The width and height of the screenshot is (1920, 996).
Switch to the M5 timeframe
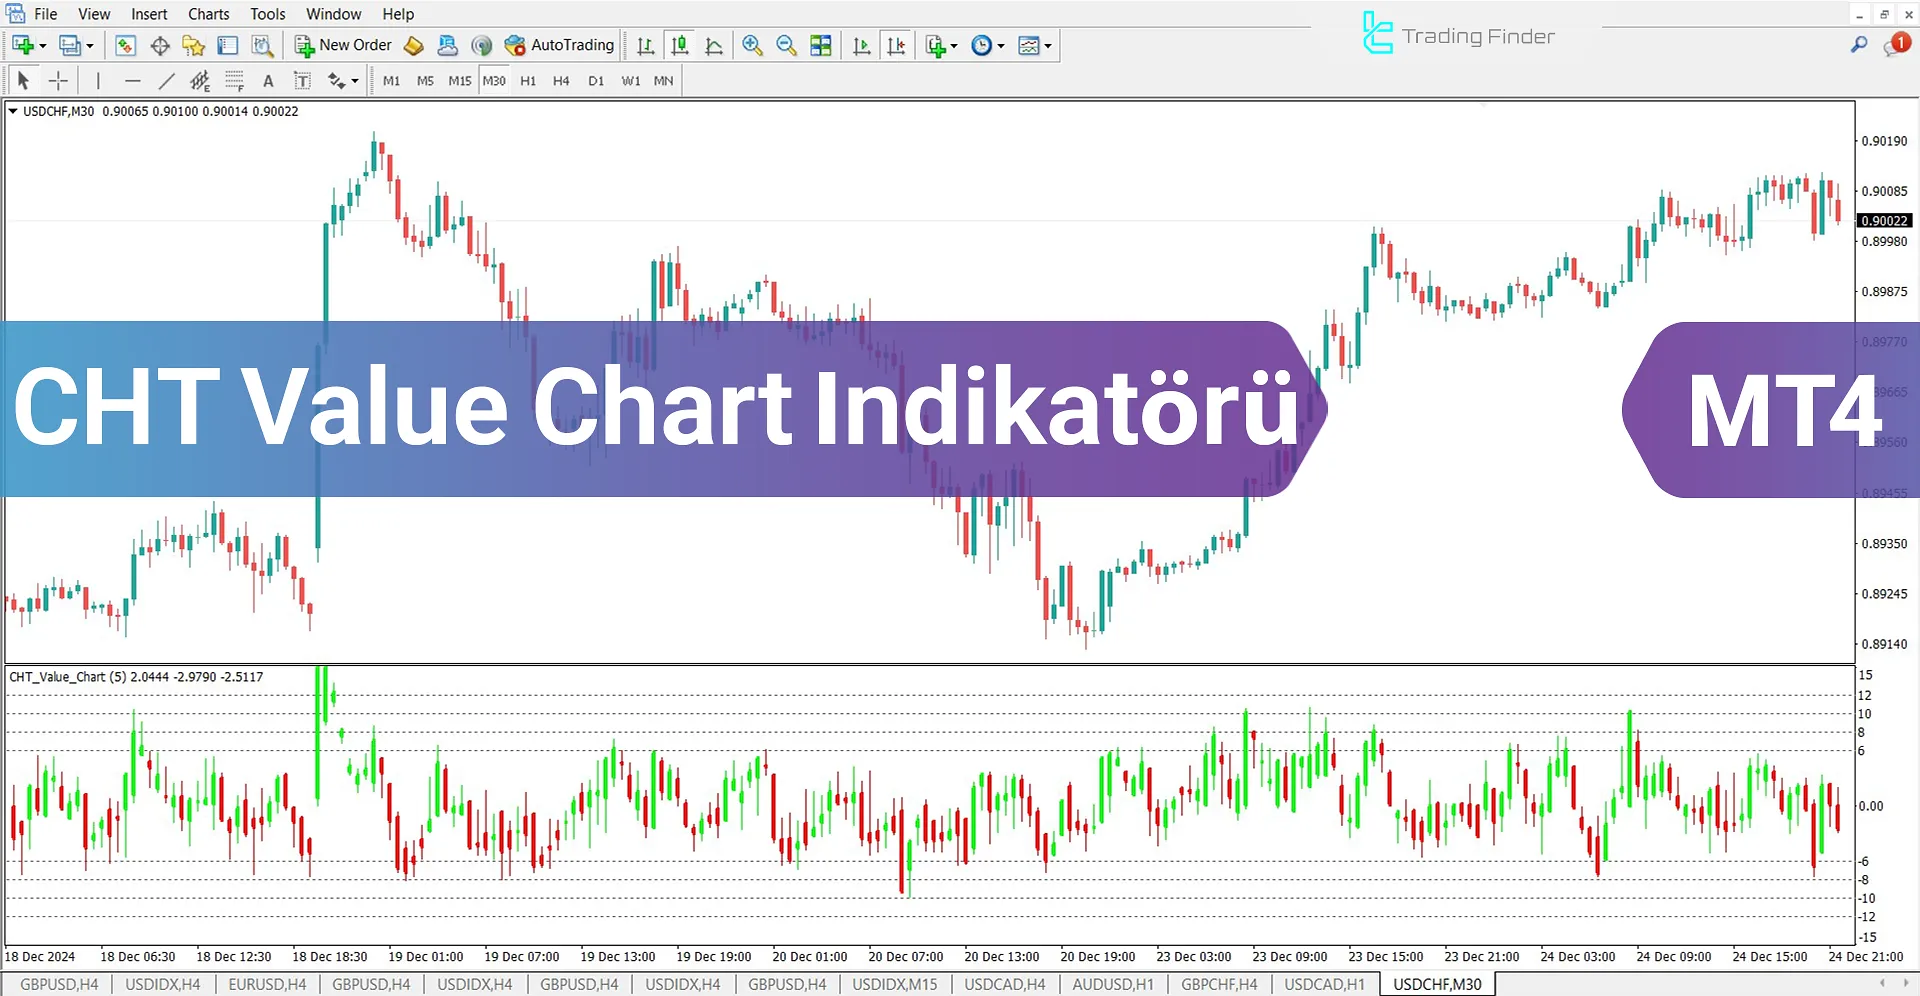(x=425, y=81)
